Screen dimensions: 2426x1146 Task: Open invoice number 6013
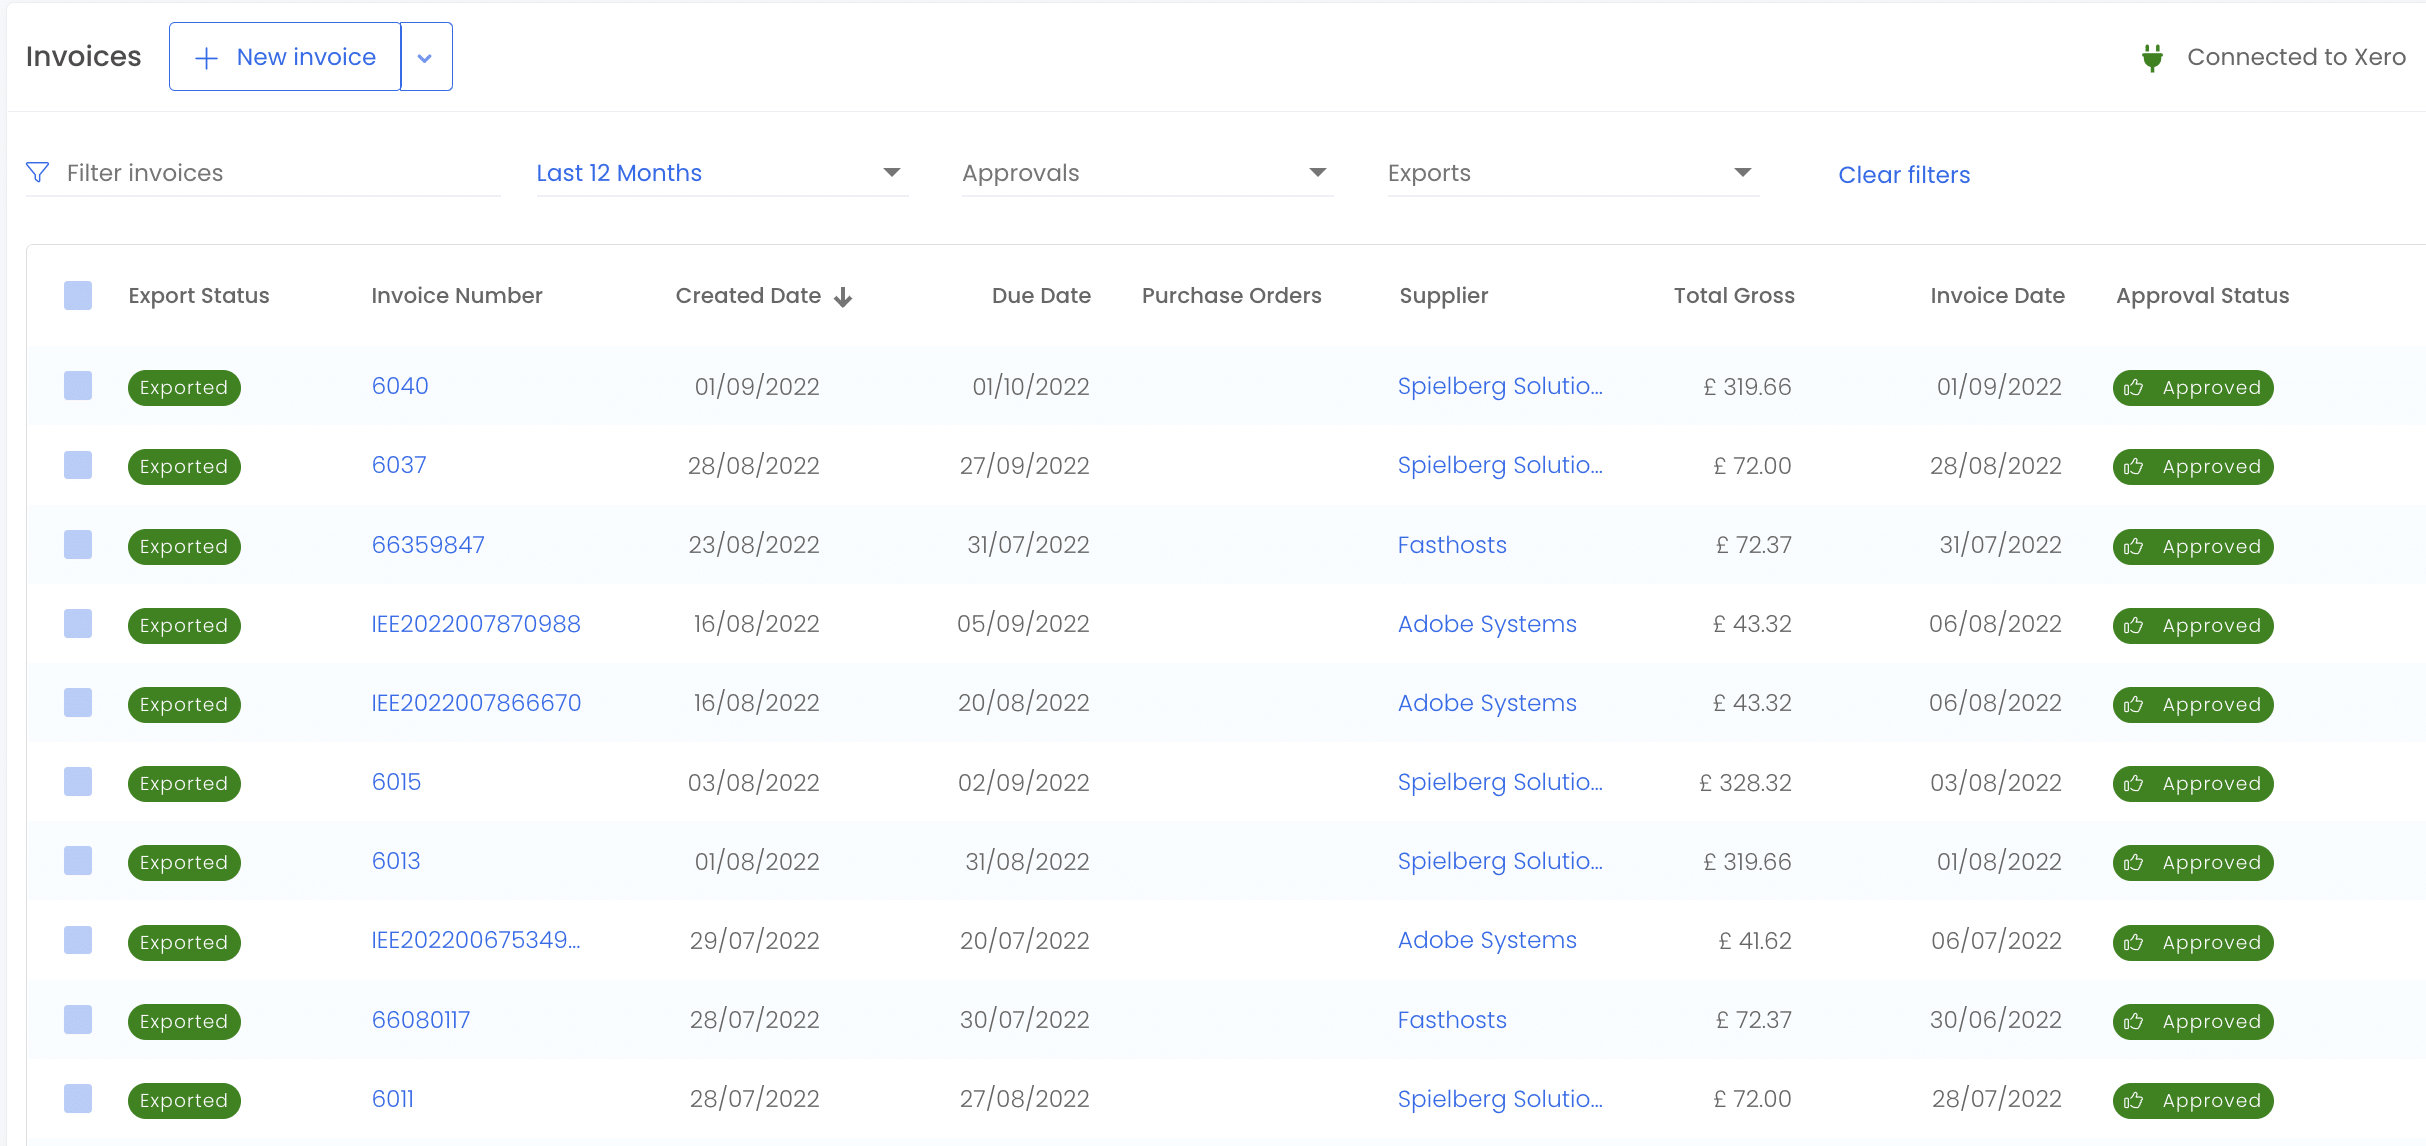396,861
